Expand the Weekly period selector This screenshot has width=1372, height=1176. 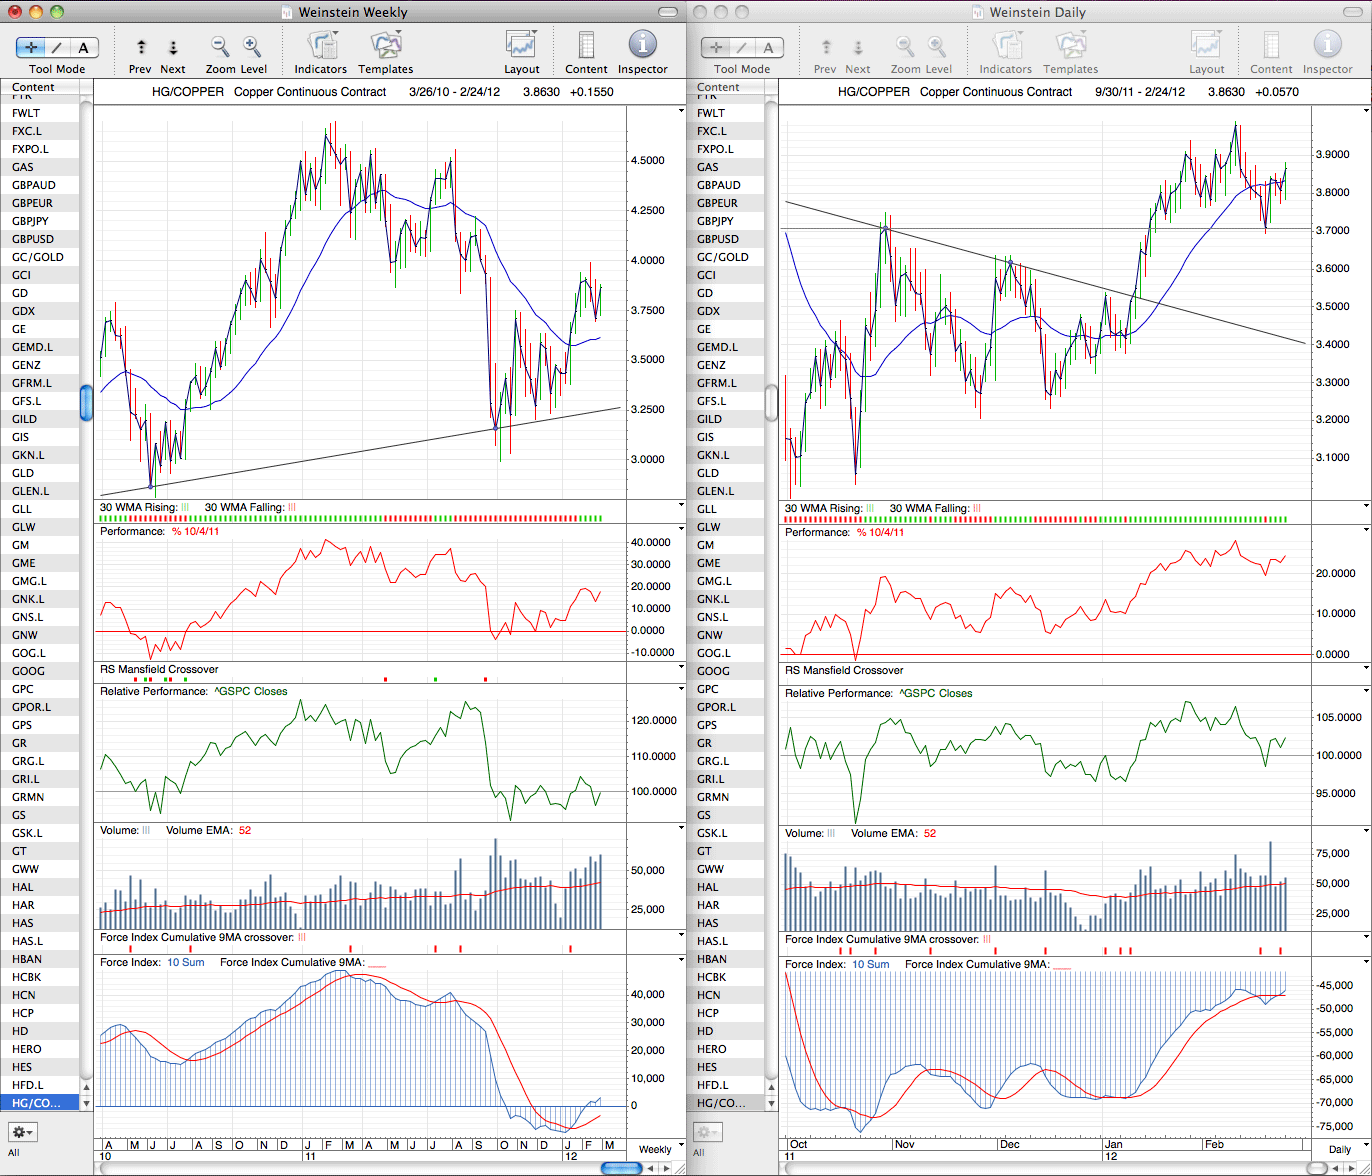655,1149
